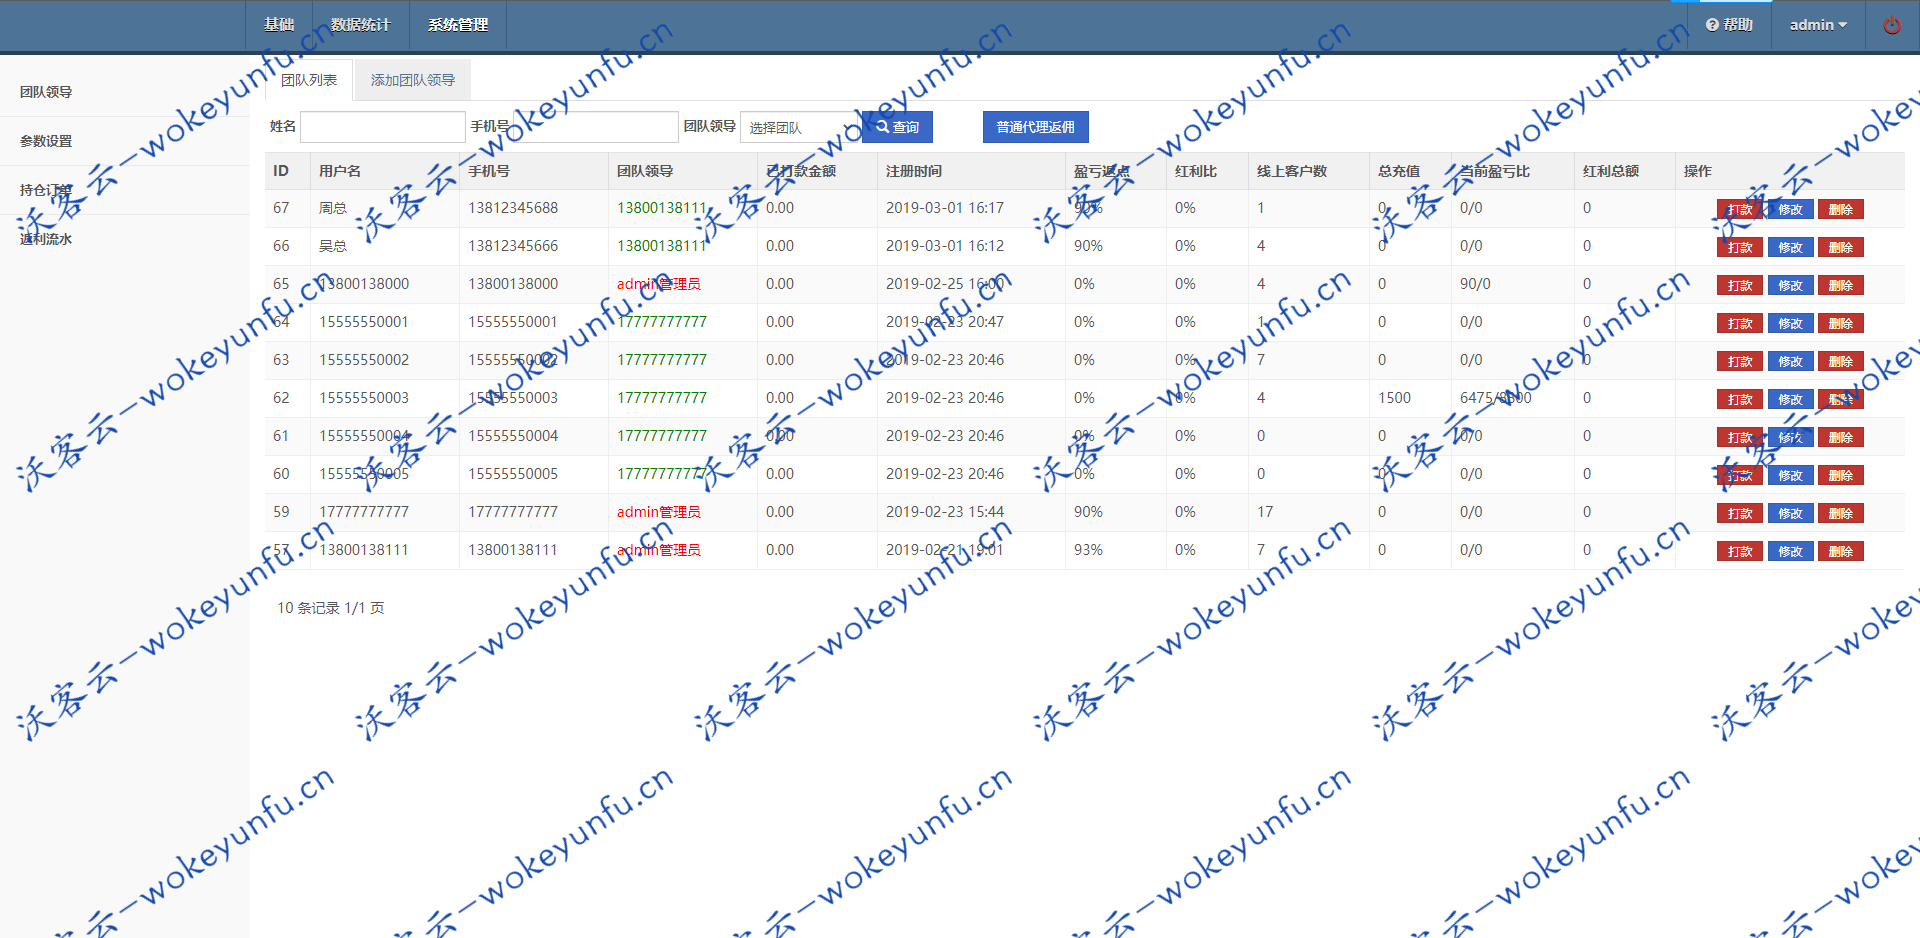The image size is (1920, 938).
Task: Click 删除 for row ID 59
Action: click(x=1841, y=514)
